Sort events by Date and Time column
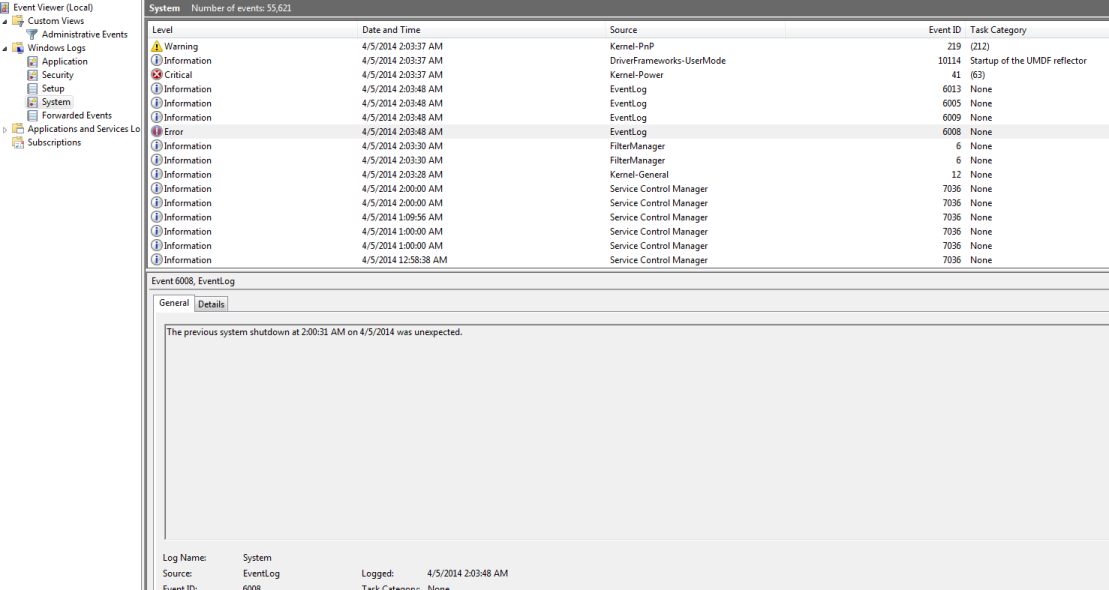The width and height of the screenshot is (1109, 590). 390,30
